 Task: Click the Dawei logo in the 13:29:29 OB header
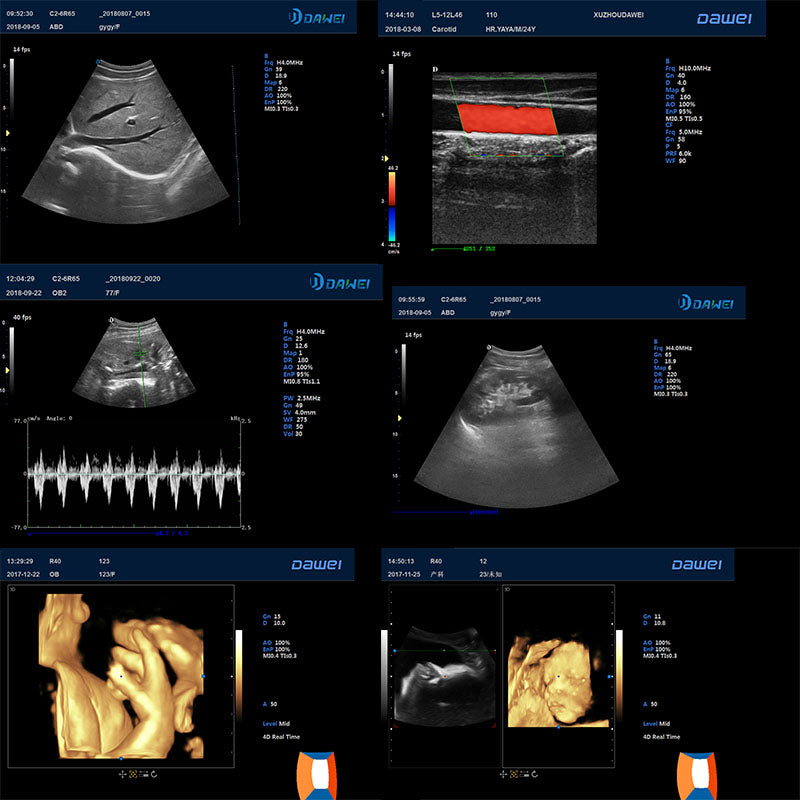[x=316, y=564]
